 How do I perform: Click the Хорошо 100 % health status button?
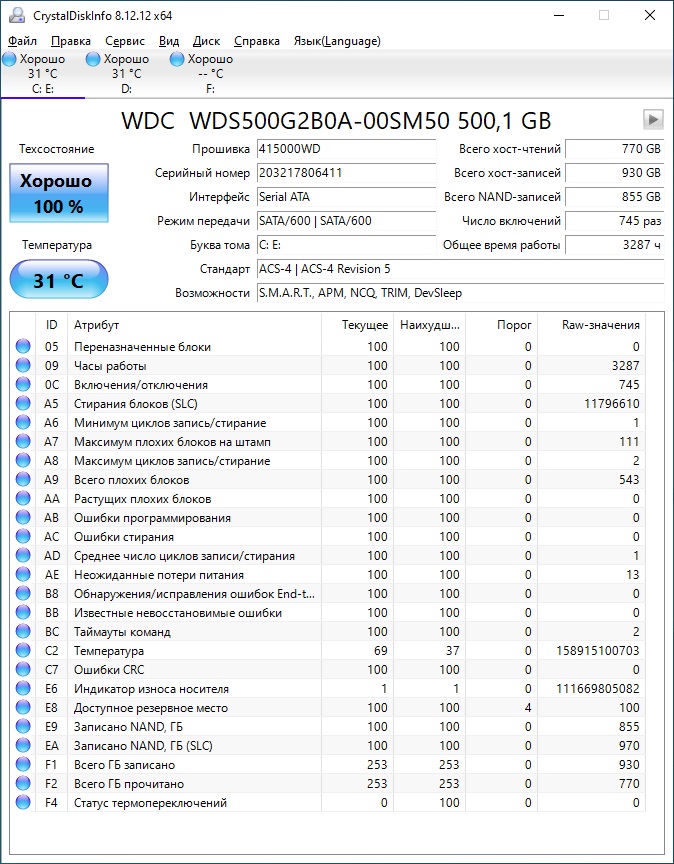pyautogui.click(x=58, y=194)
